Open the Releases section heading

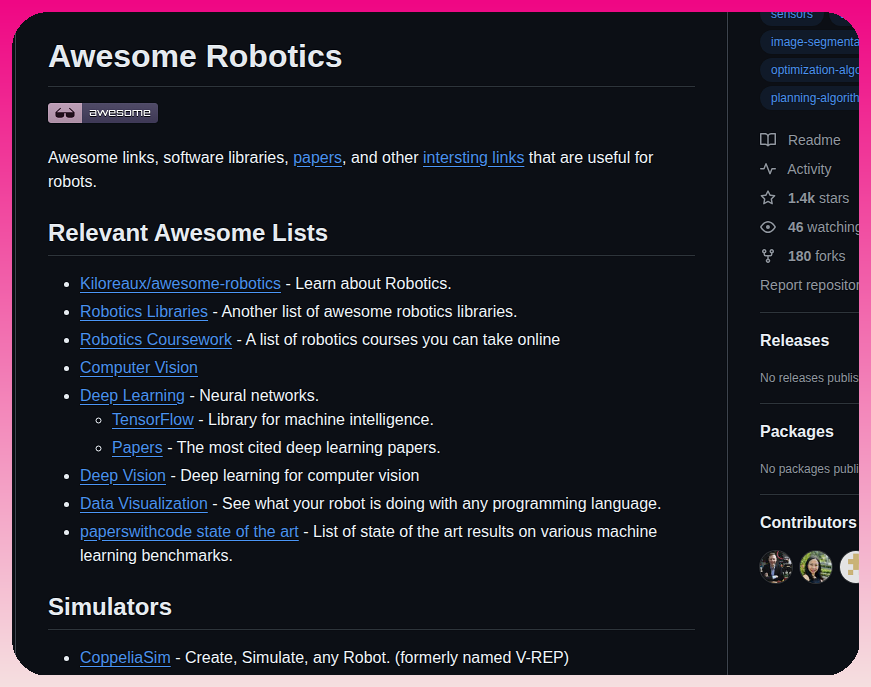794,340
